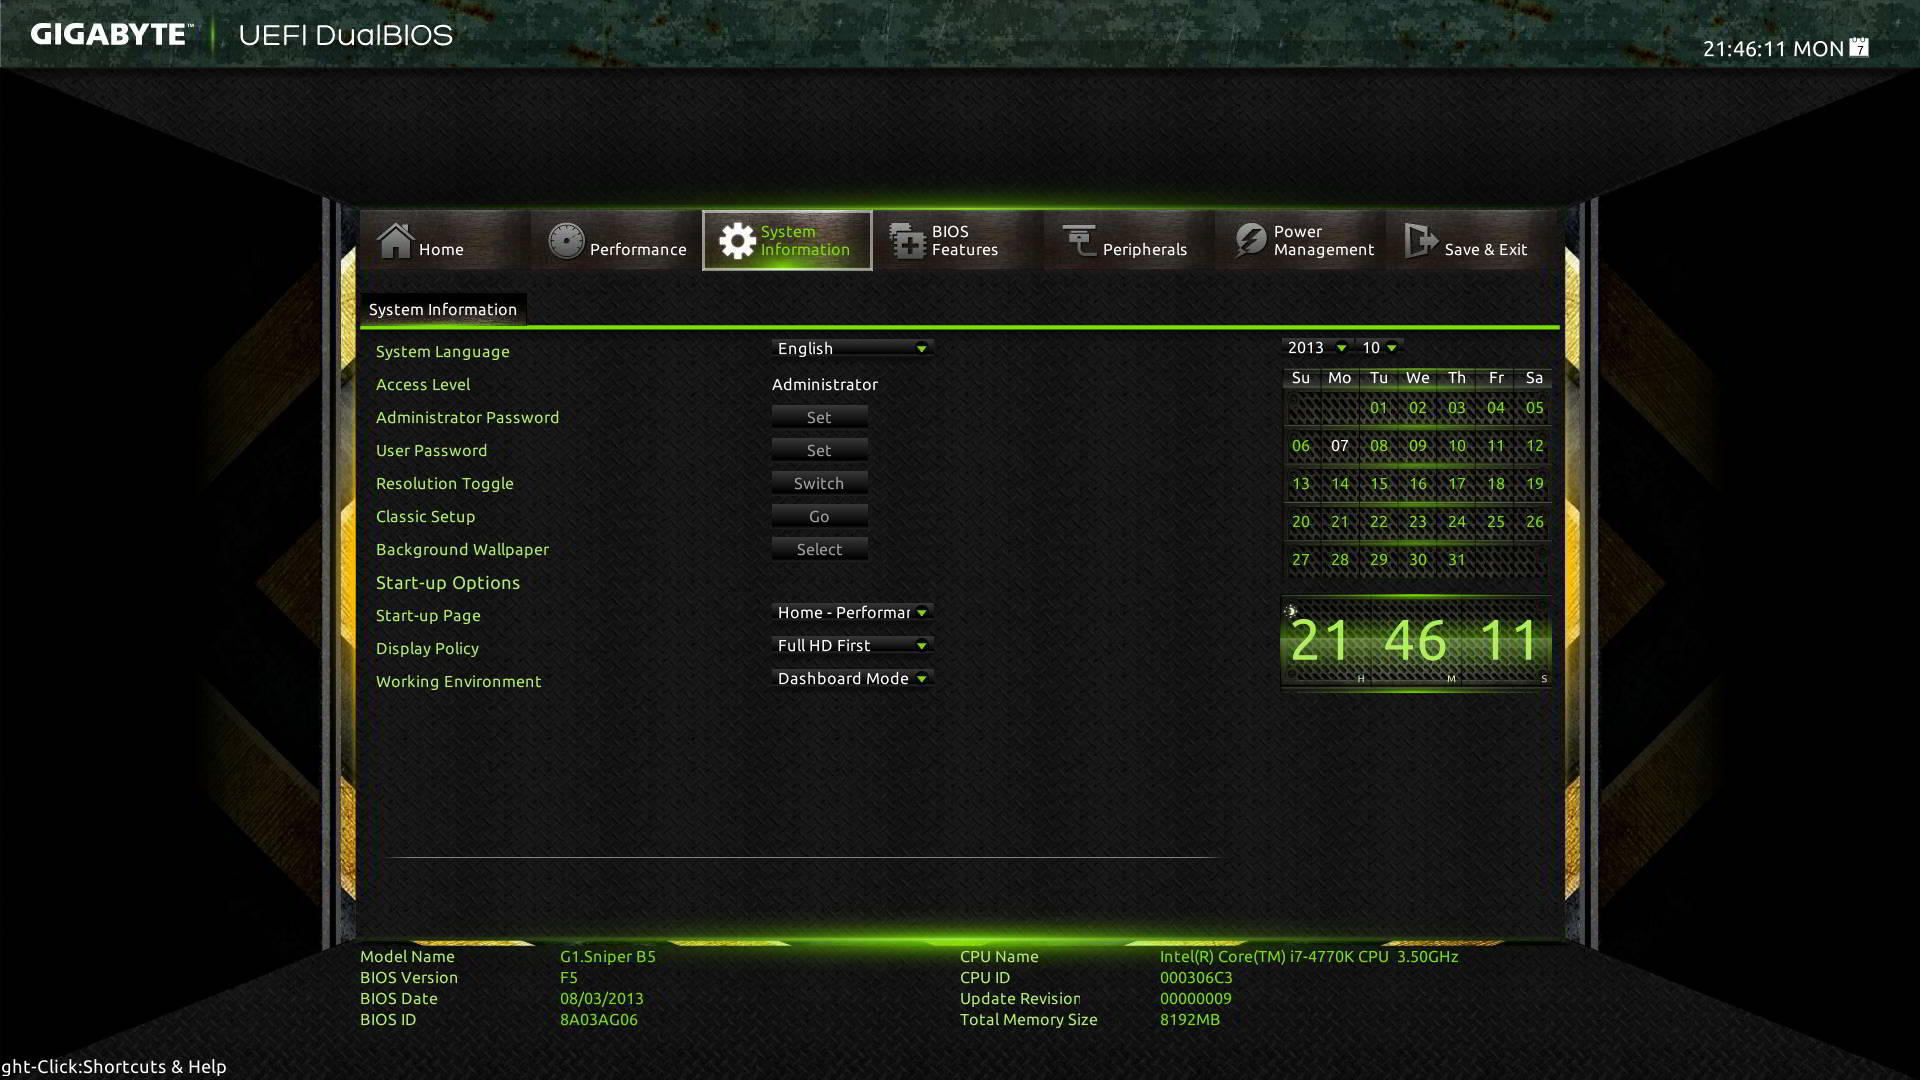
Task: Open the month 10 dropdown
Action: tap(1380, 347)
